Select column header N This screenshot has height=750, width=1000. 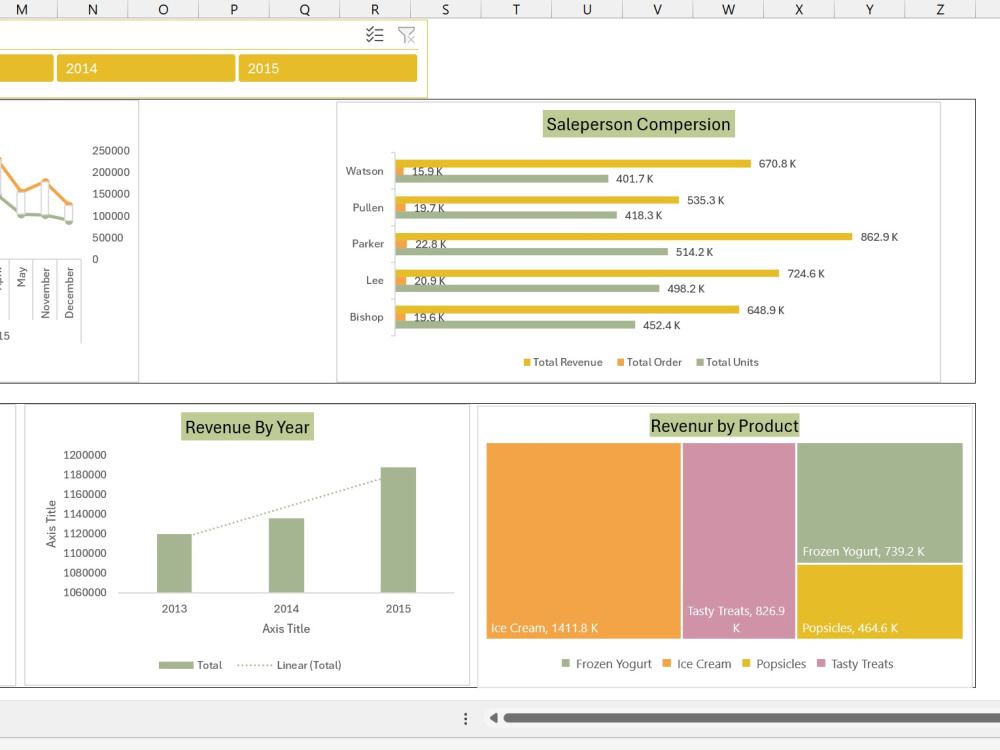point(92,9)
